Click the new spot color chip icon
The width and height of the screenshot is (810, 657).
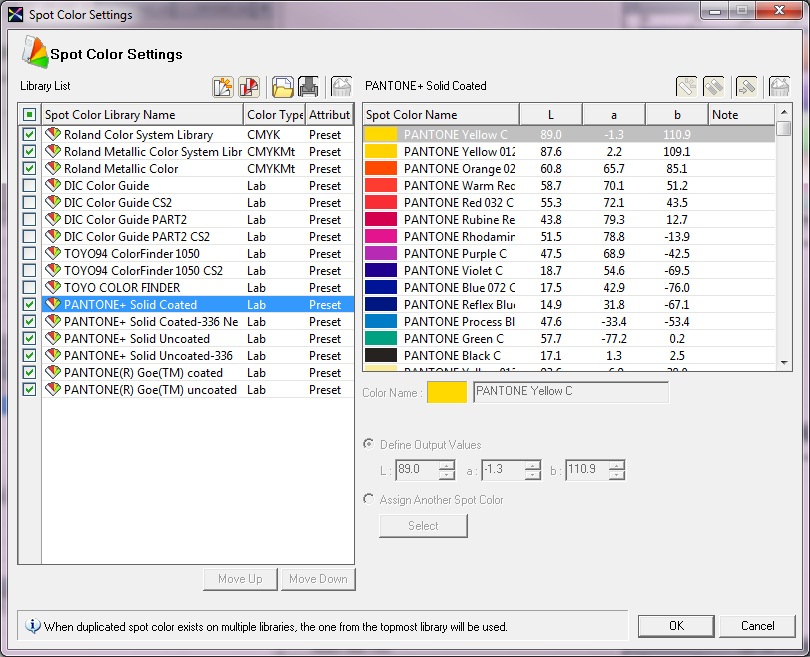pos(687,87)
